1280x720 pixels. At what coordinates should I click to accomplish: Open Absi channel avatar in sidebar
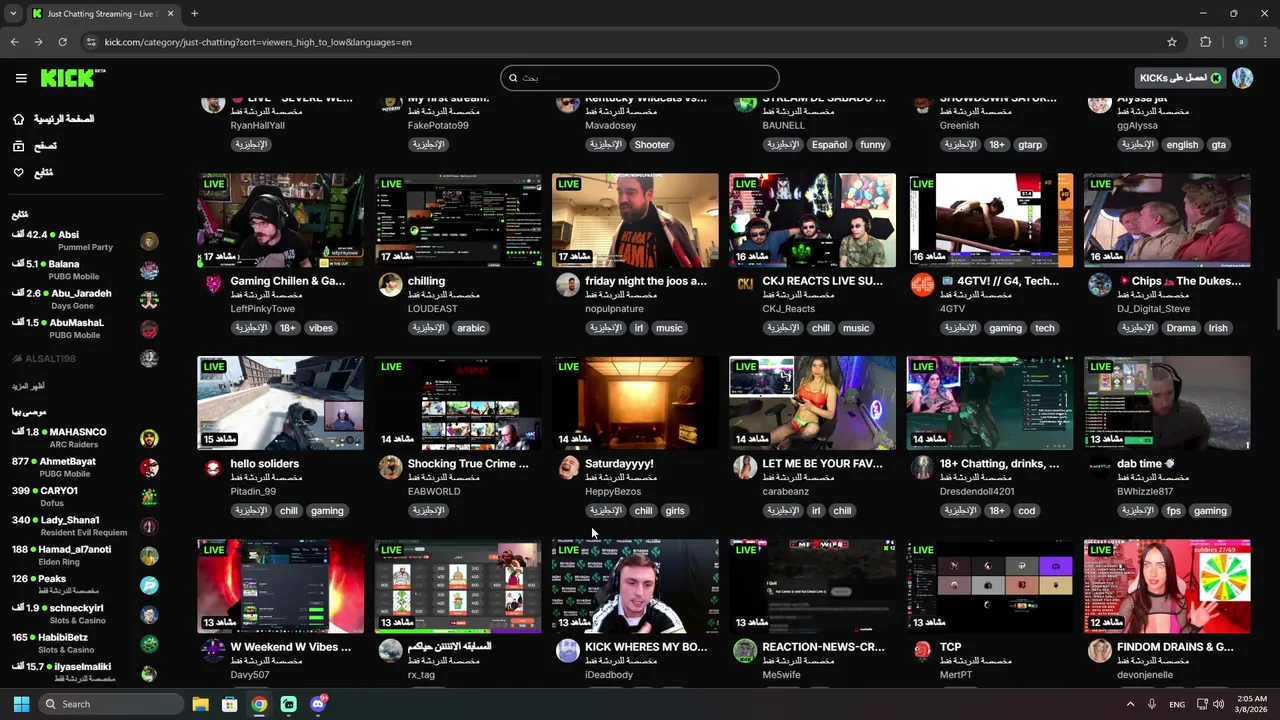click(149, 241)
